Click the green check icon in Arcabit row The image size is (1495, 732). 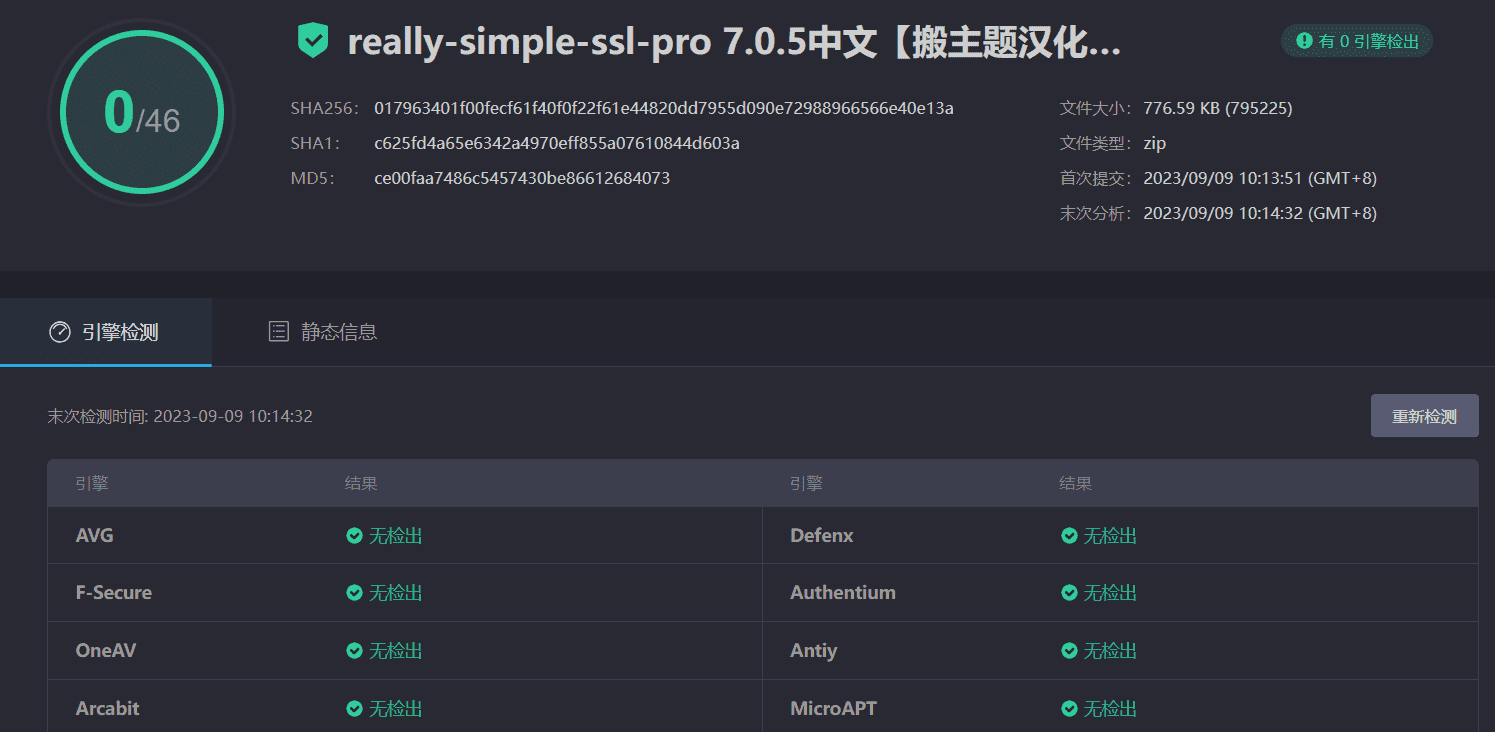[x=354, y=709]
